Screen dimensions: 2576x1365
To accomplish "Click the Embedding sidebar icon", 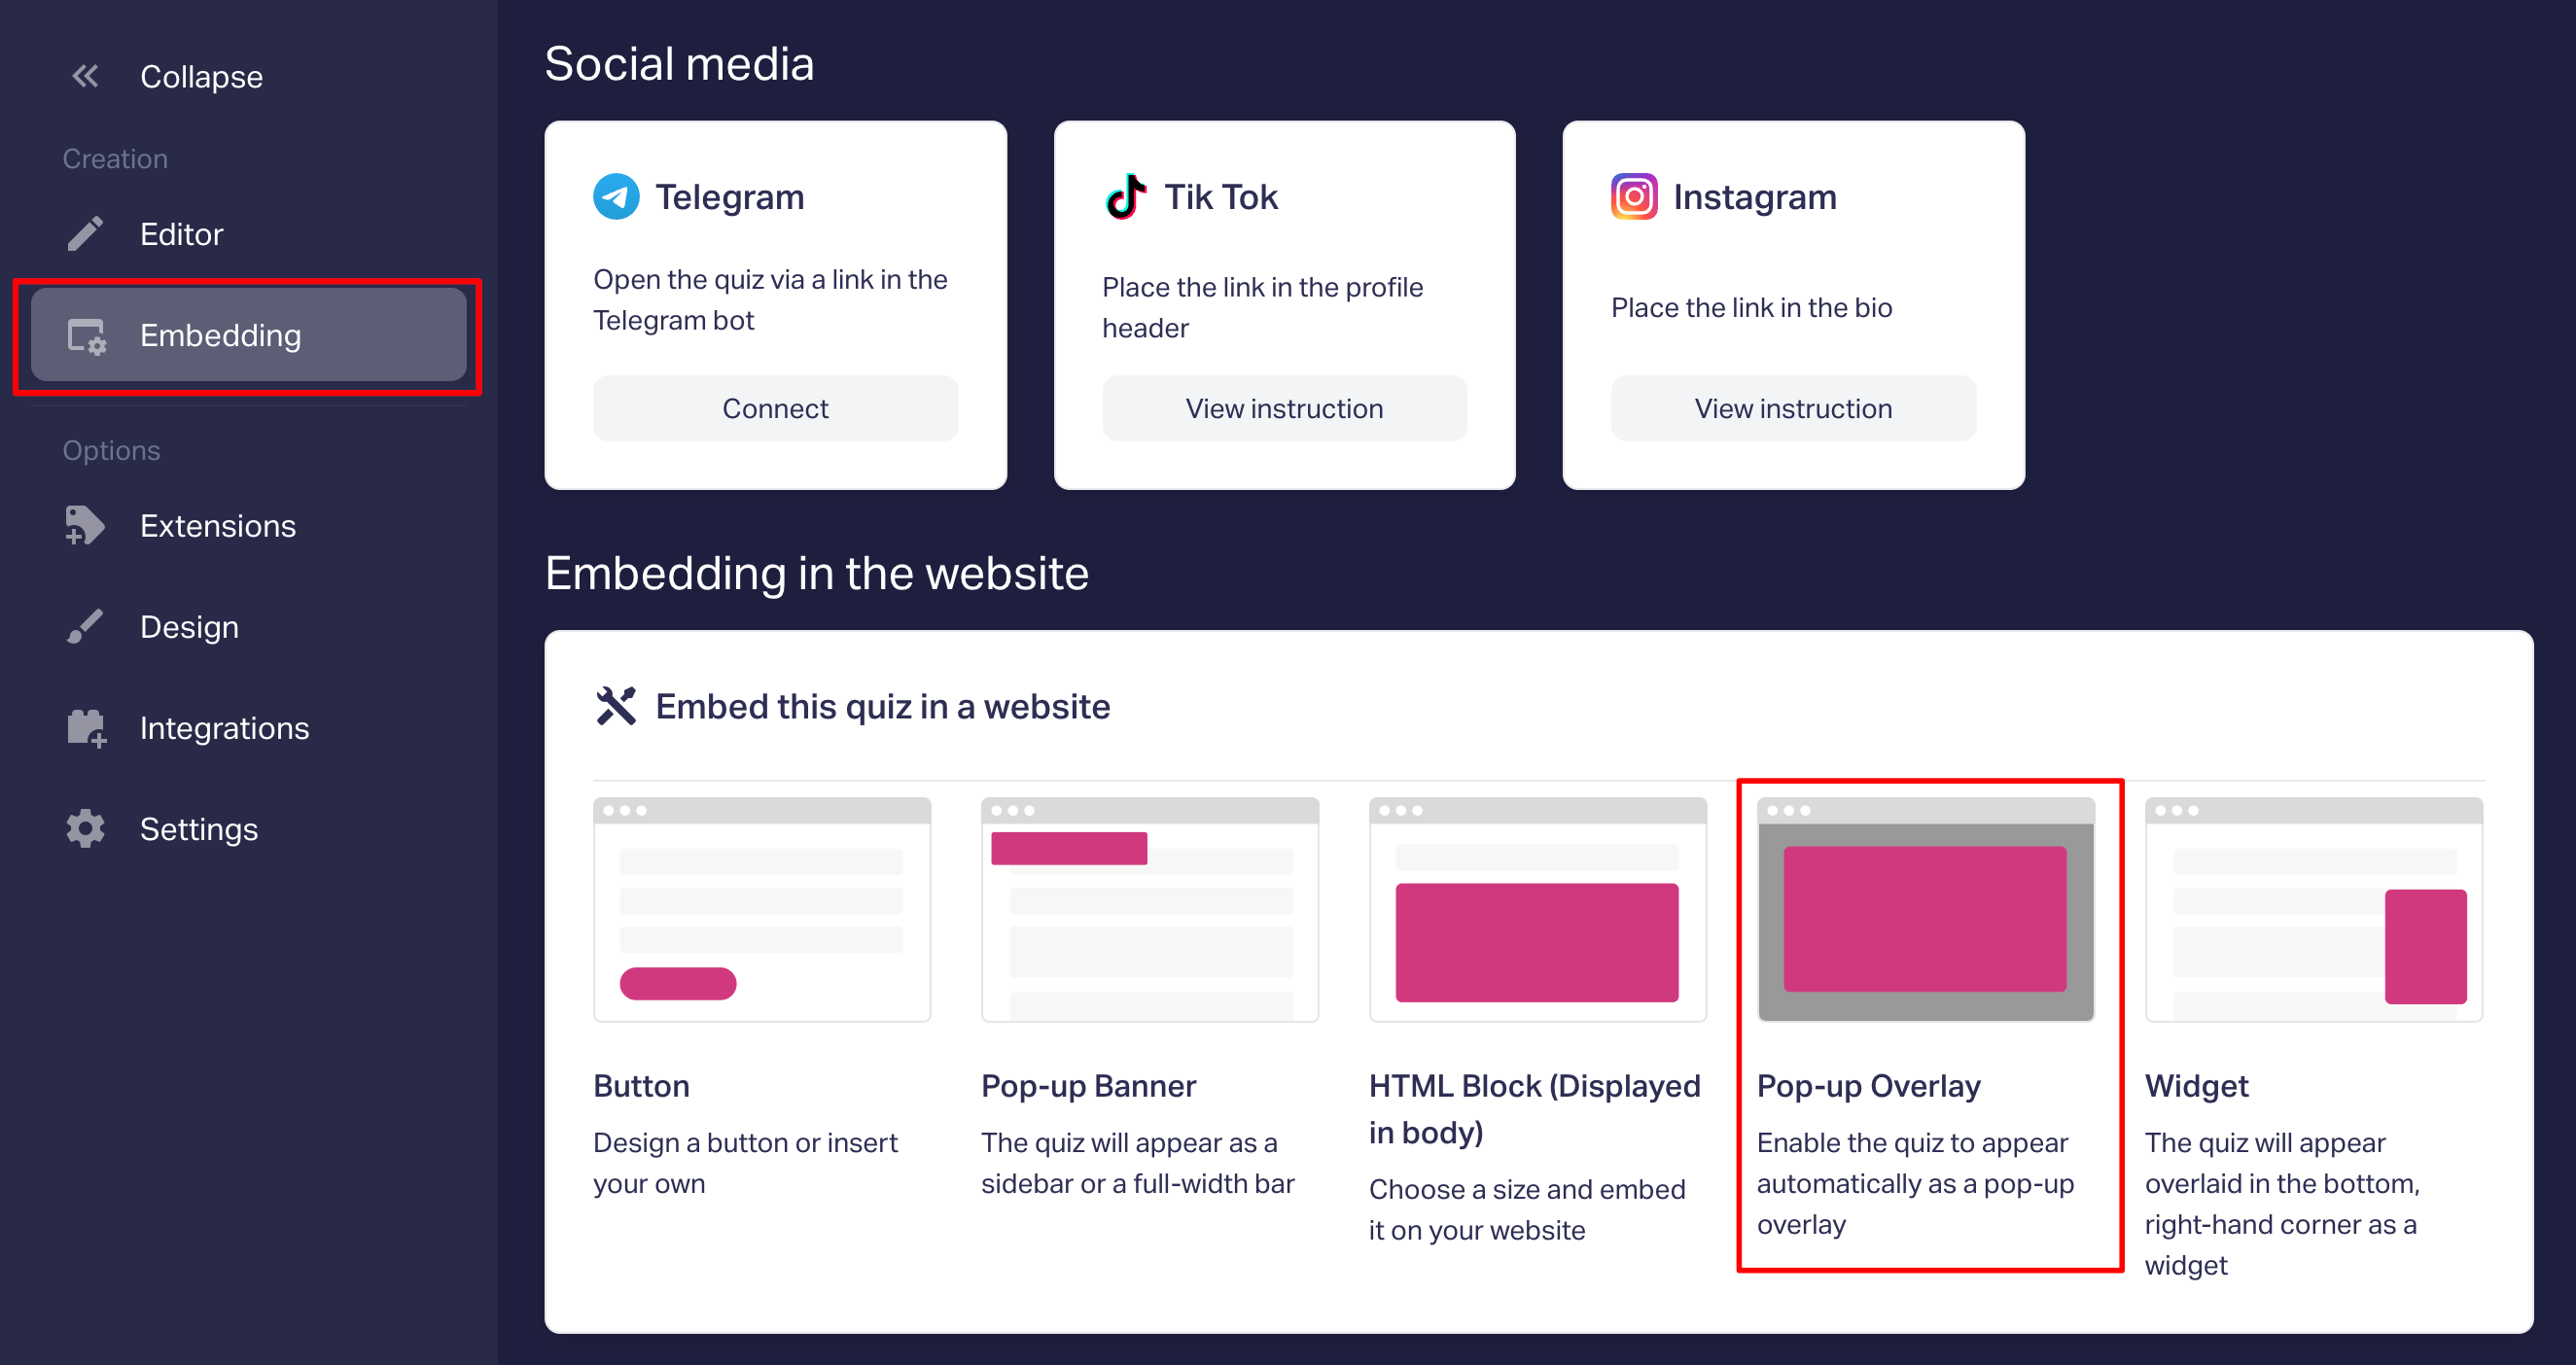I will pyautogui.click(x=86, y=336).
